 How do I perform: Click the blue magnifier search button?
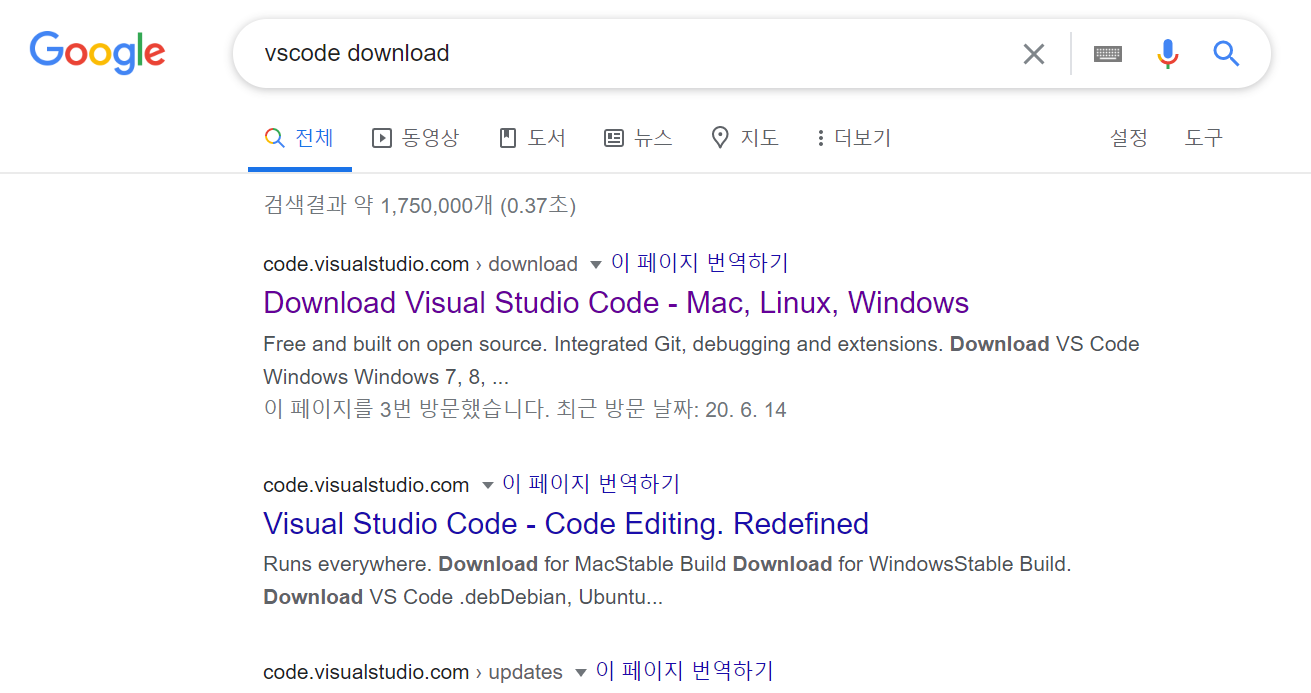[x=1226, y=54]
